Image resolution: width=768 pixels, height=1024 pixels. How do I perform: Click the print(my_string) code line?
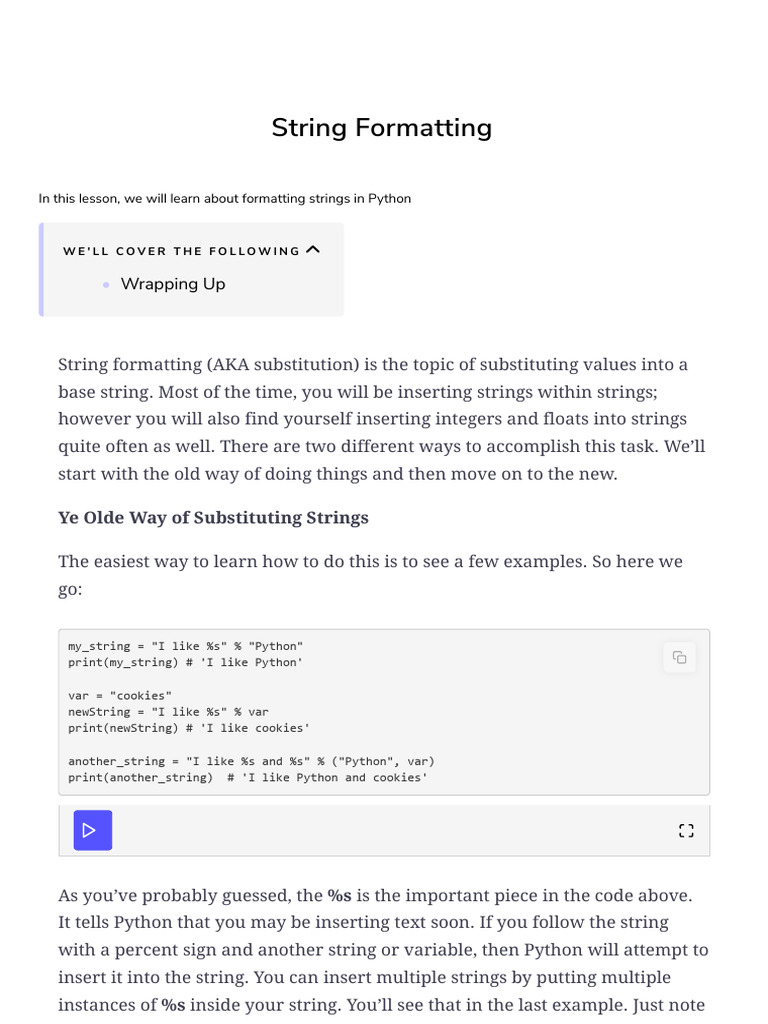click(185, 662)
